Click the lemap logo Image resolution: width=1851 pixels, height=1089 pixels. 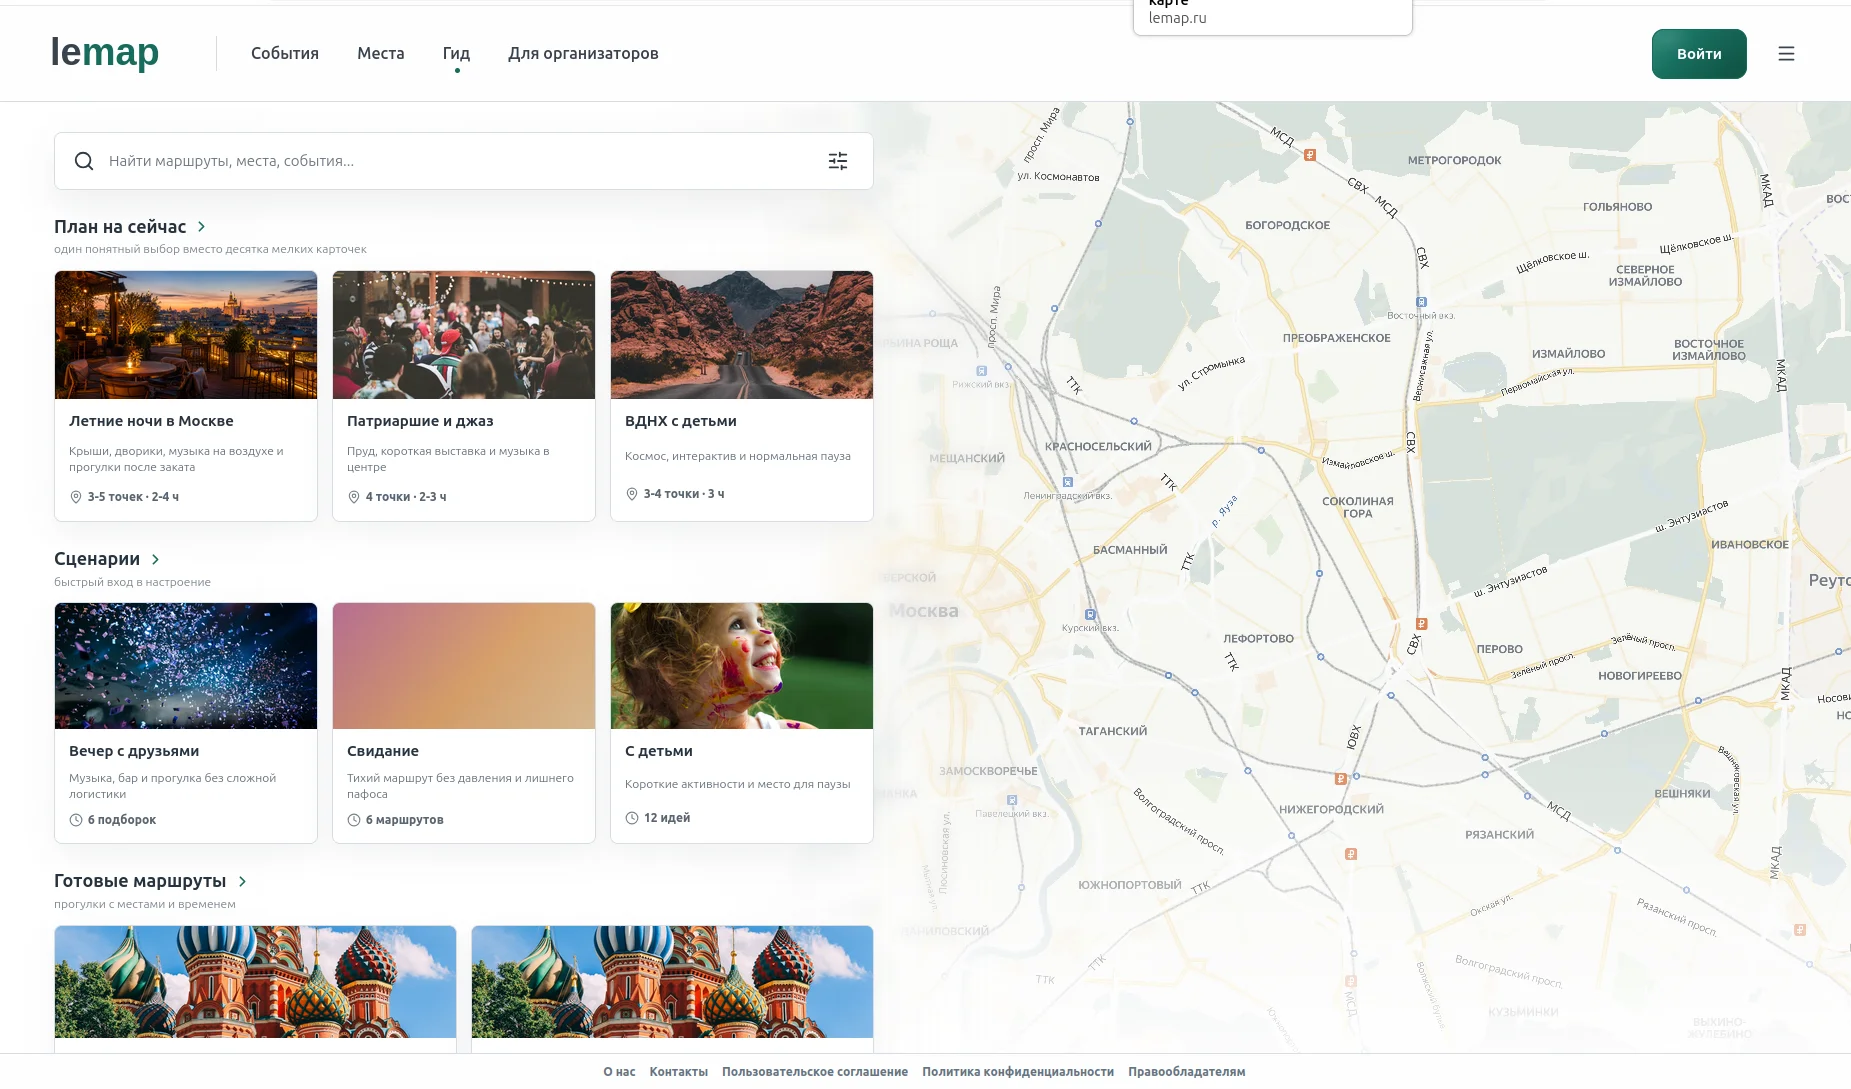[x=105, y=53]
